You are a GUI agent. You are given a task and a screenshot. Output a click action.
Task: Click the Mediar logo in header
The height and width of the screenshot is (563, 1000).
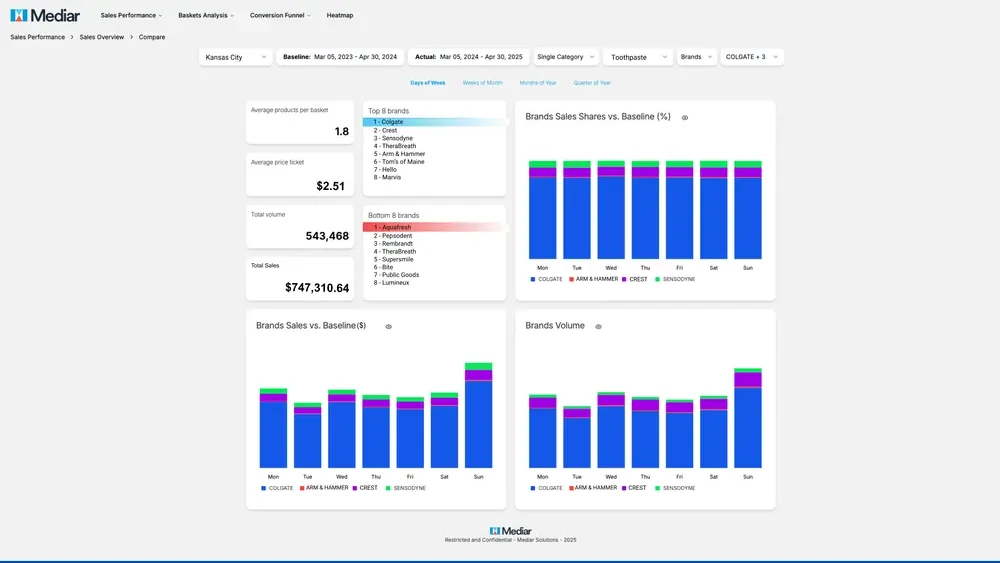(45, 15)
